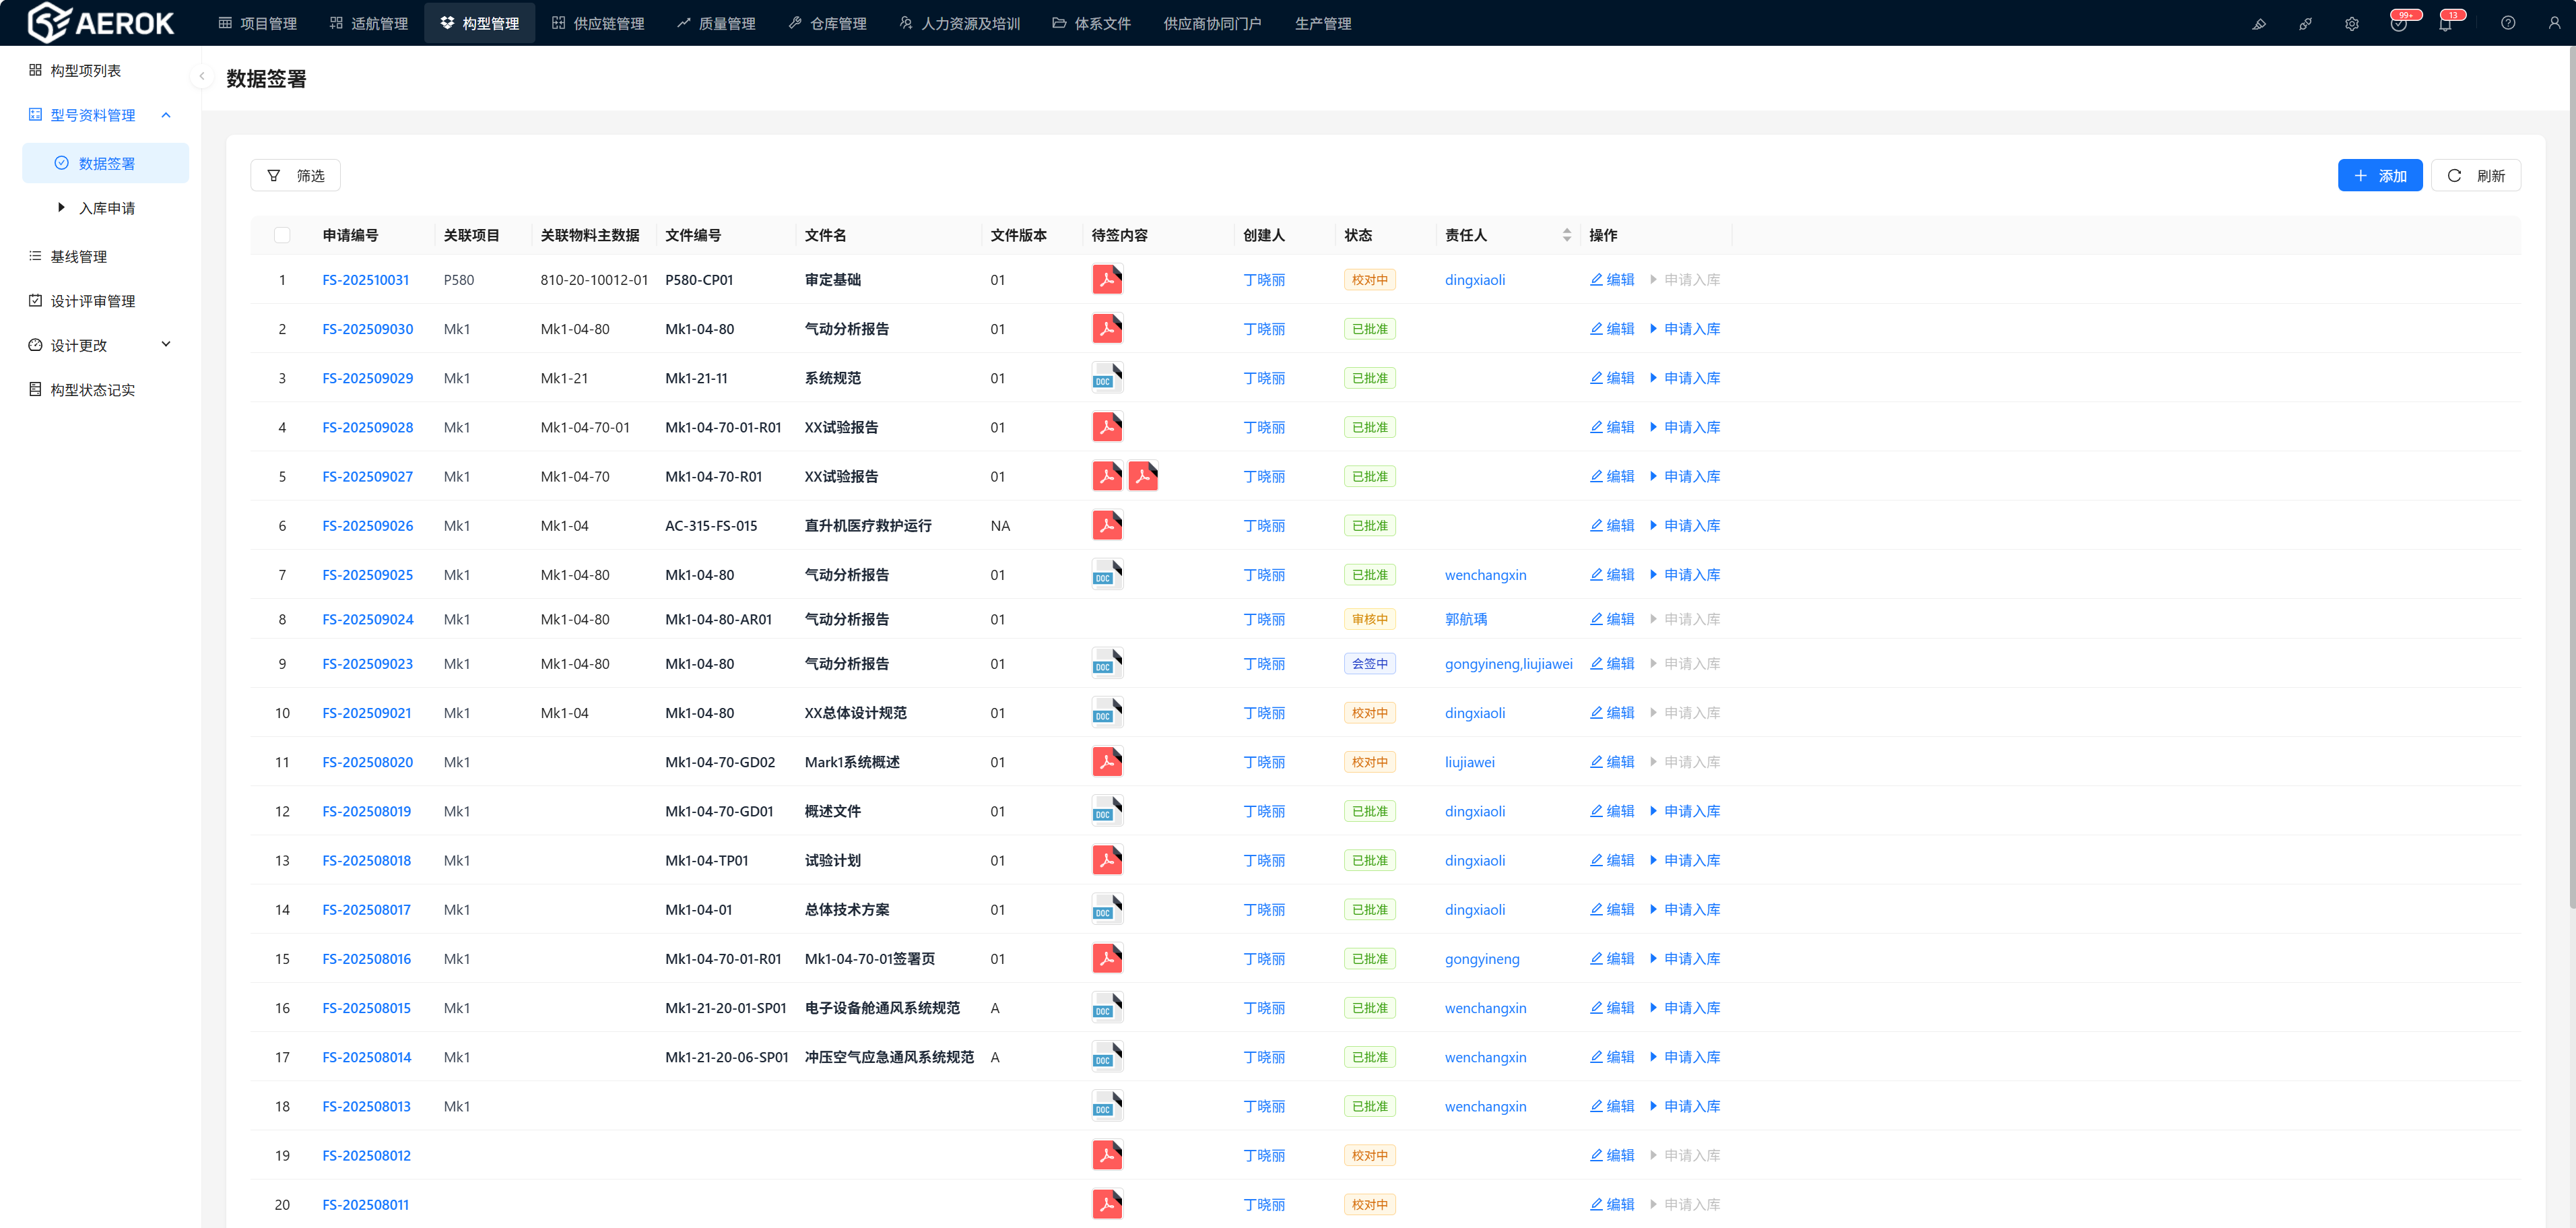Screen dimensions: 2576x1228
Task: Open DOC attachment in FS-202509029 row
Action: tap(1107, 378)
